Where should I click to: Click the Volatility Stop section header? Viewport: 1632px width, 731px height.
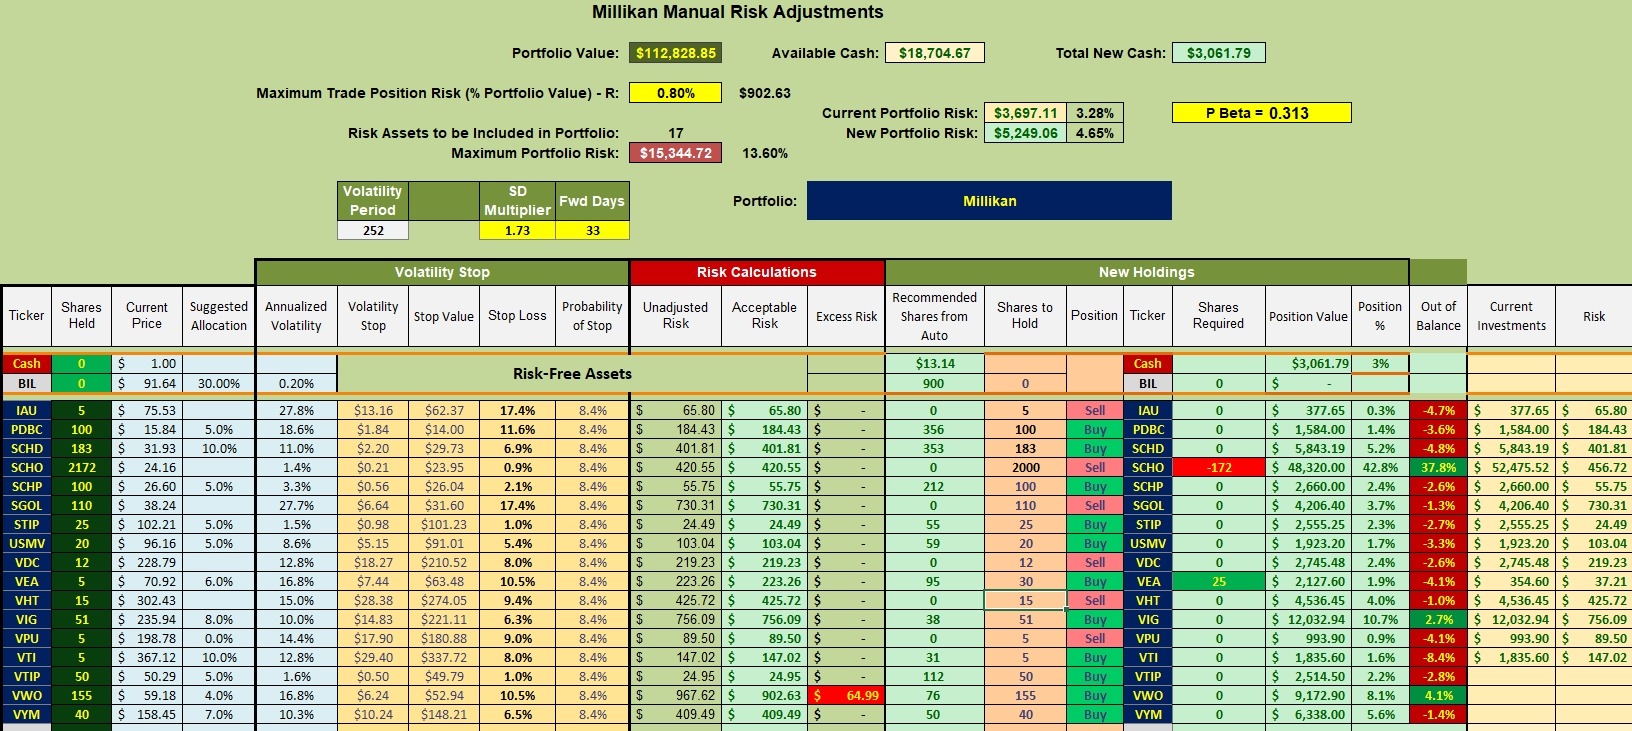[442, 272]
